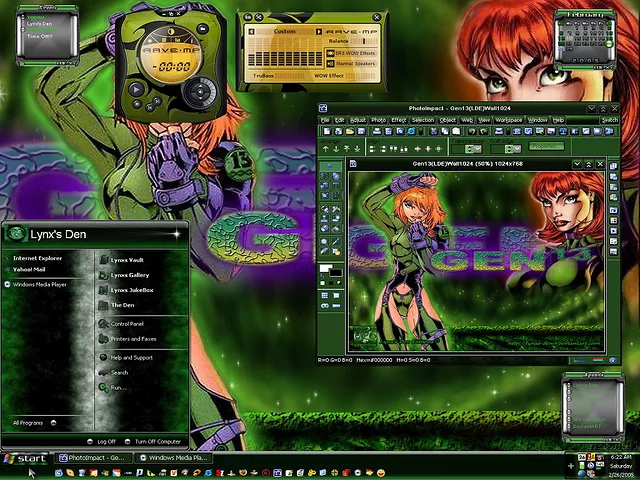
Task: Select the Eyedropper tool in toolbox
Action: pyautogui.click(x=336, y=242)
